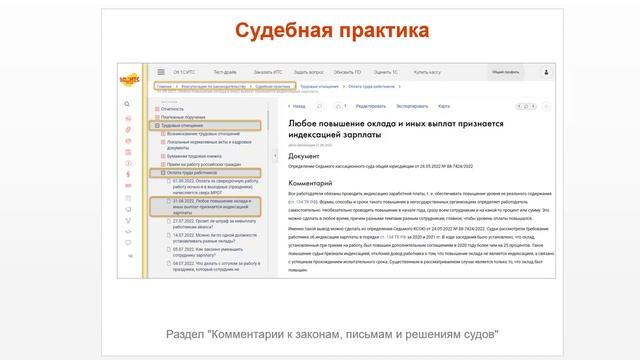
Task: Open 27.07.2022 Грозит ли штраф item
Action: (x=214, y=224)
